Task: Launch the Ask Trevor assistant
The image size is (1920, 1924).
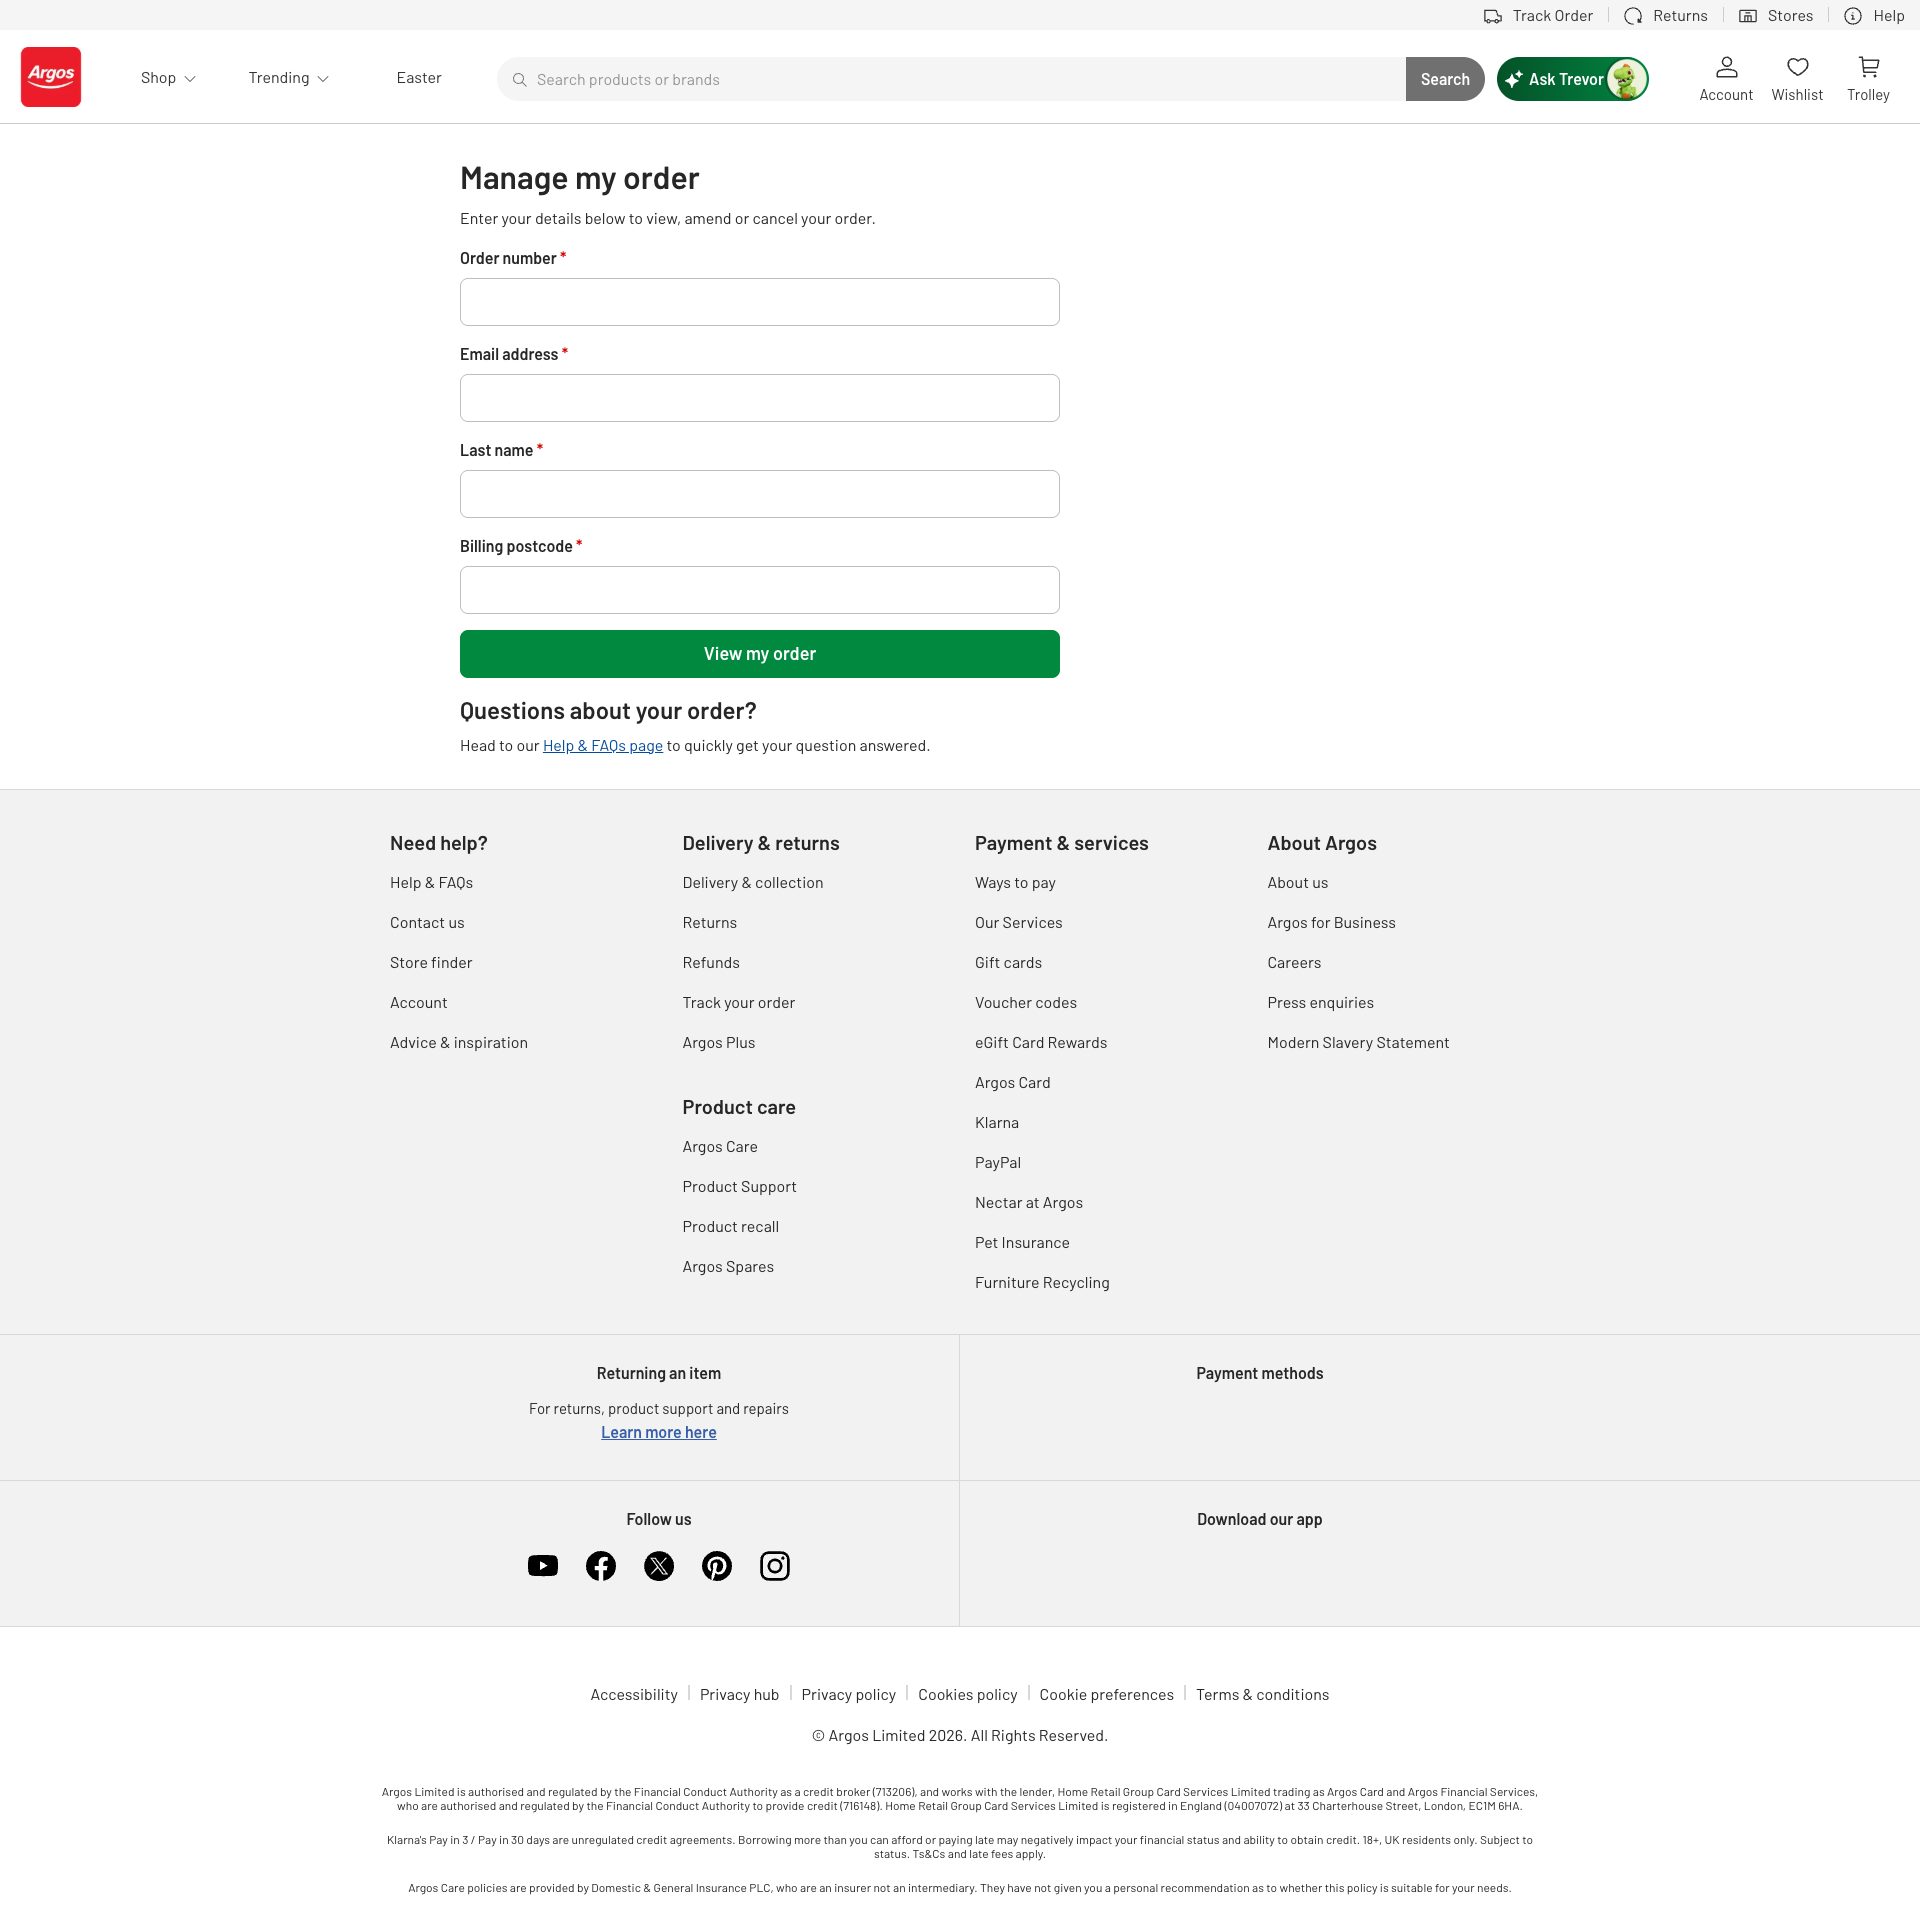Action: [x=1572, y=79]
